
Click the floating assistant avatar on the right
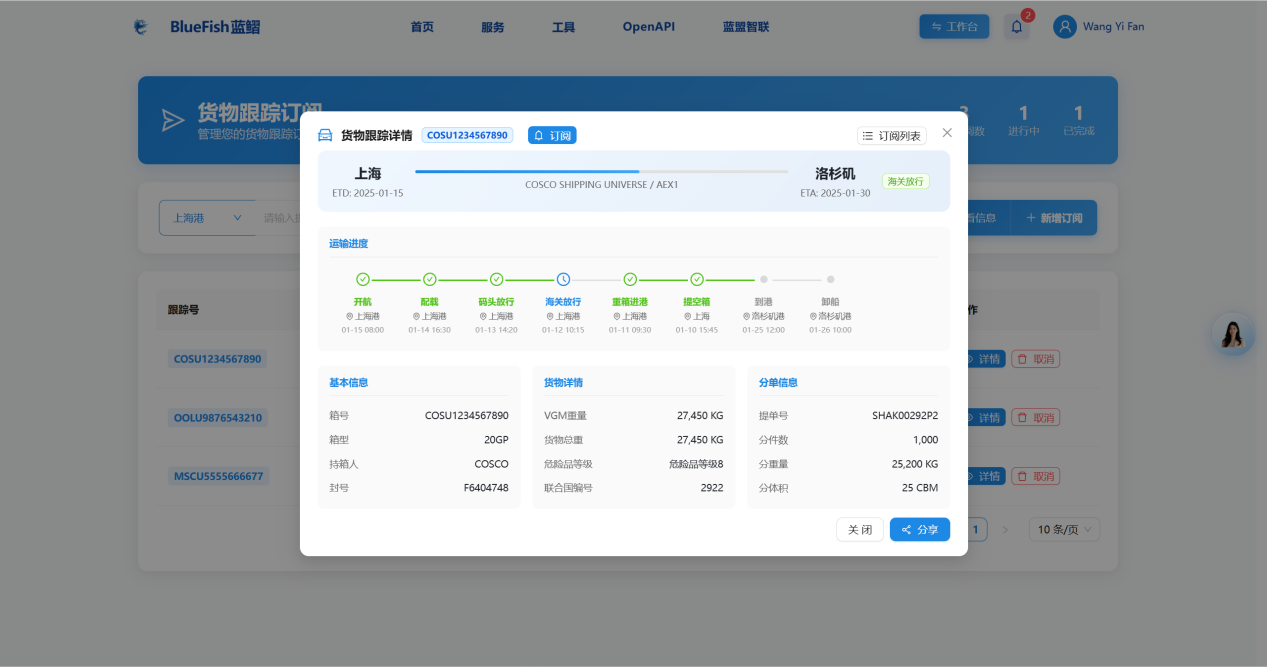click(x=1232, y=334)
